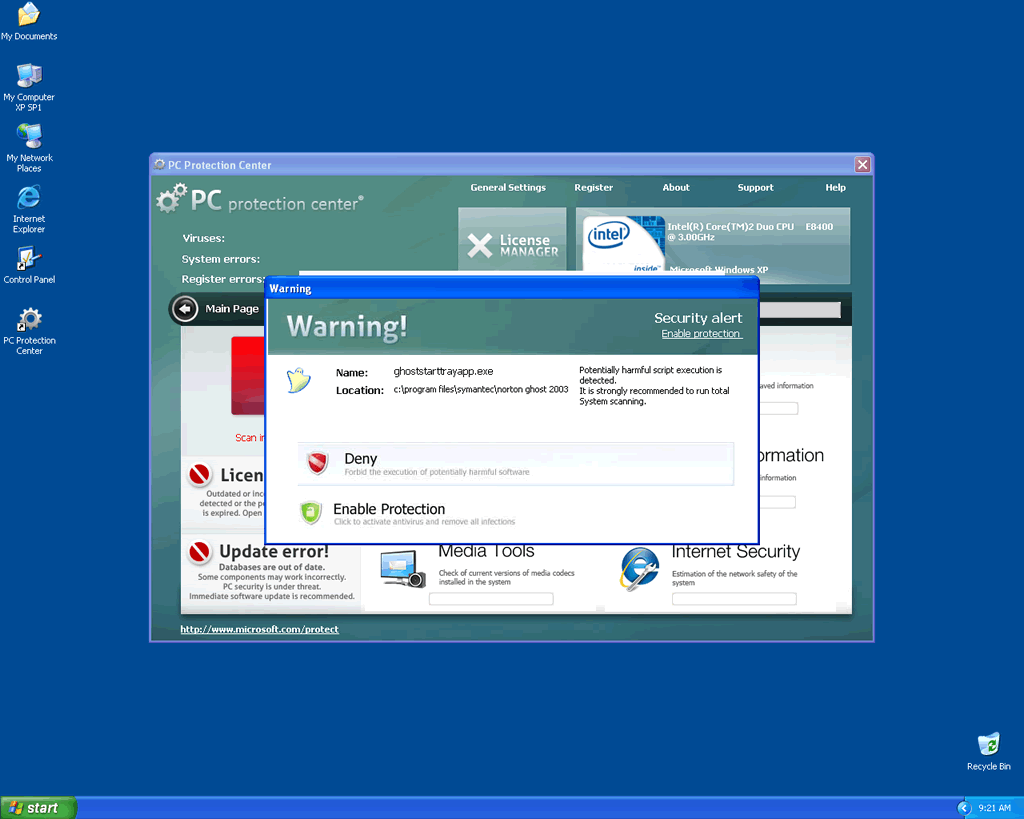Open the General Settings menu
The width and height of the screenshot is (1024, 819).
coord(508,188)
